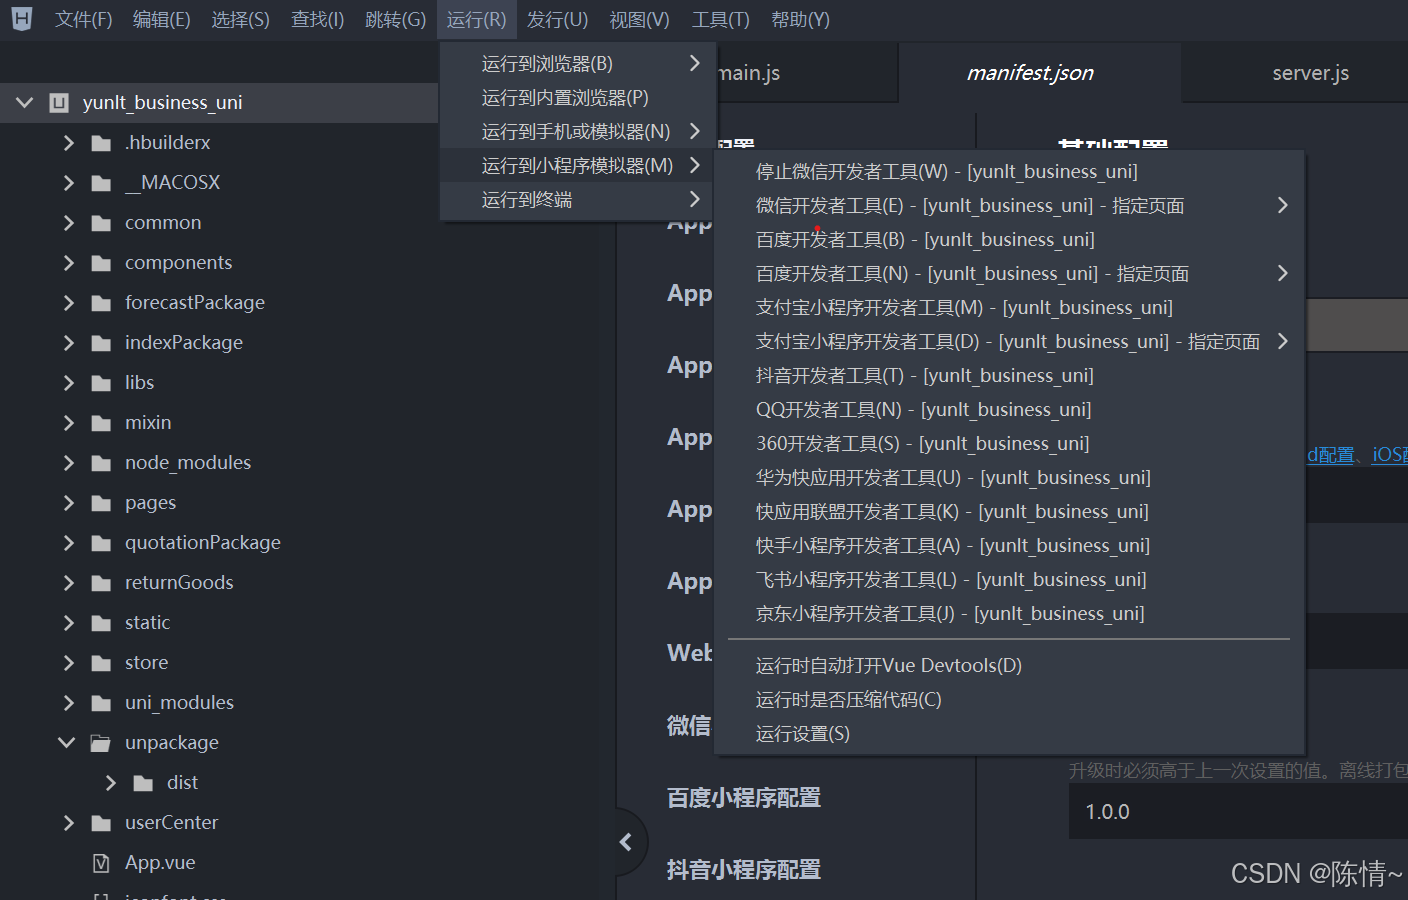Expand the node_modules folder chevron
1408x900 pixels.
pos(68,463)
